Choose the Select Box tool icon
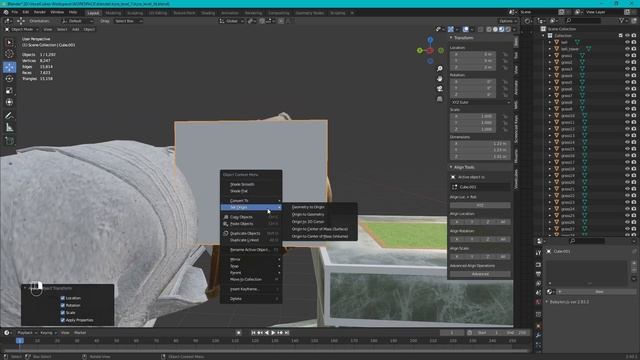Image resolution: width=640 pixels, height=360 pixels. point(9,42)
